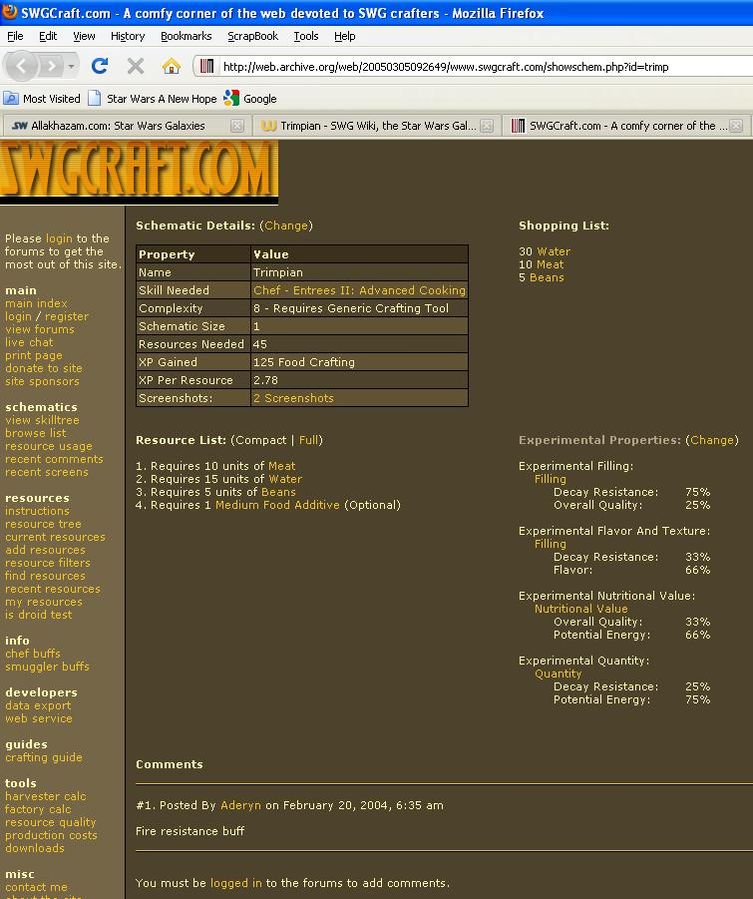Switch resource list to Full view
753x899 pixels.
309,440
